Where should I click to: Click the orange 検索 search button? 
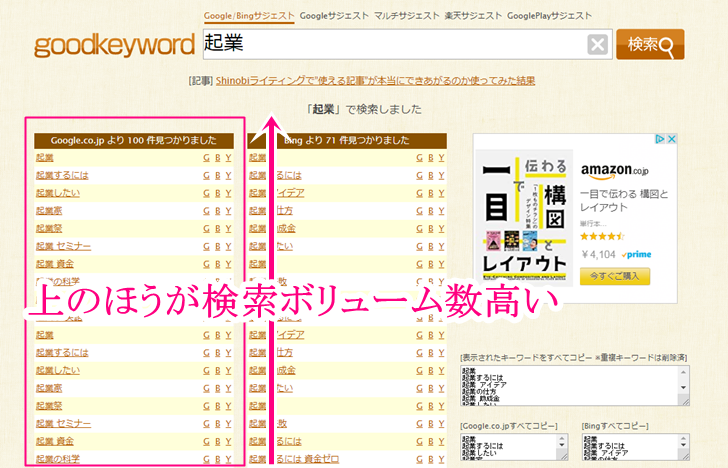(x=650, y=45)
